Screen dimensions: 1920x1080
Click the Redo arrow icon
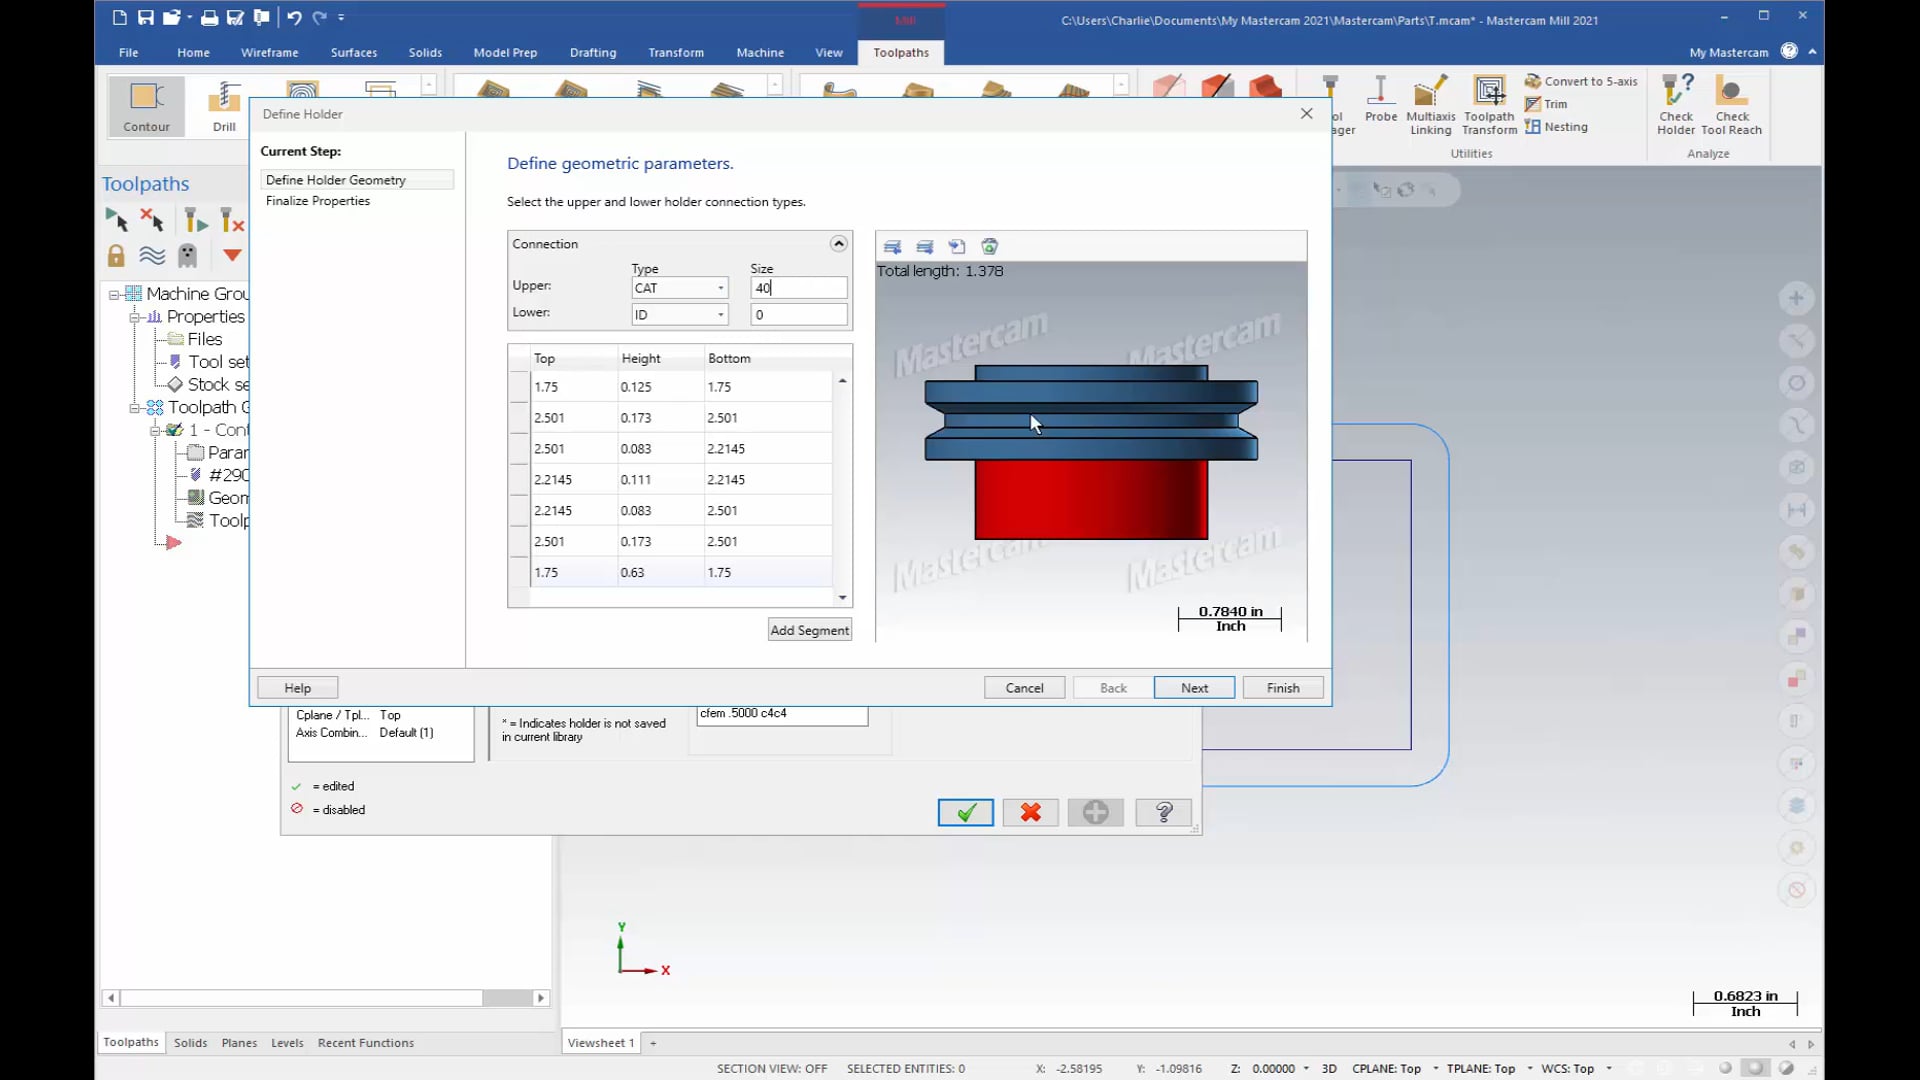click(x=319, y=17)
